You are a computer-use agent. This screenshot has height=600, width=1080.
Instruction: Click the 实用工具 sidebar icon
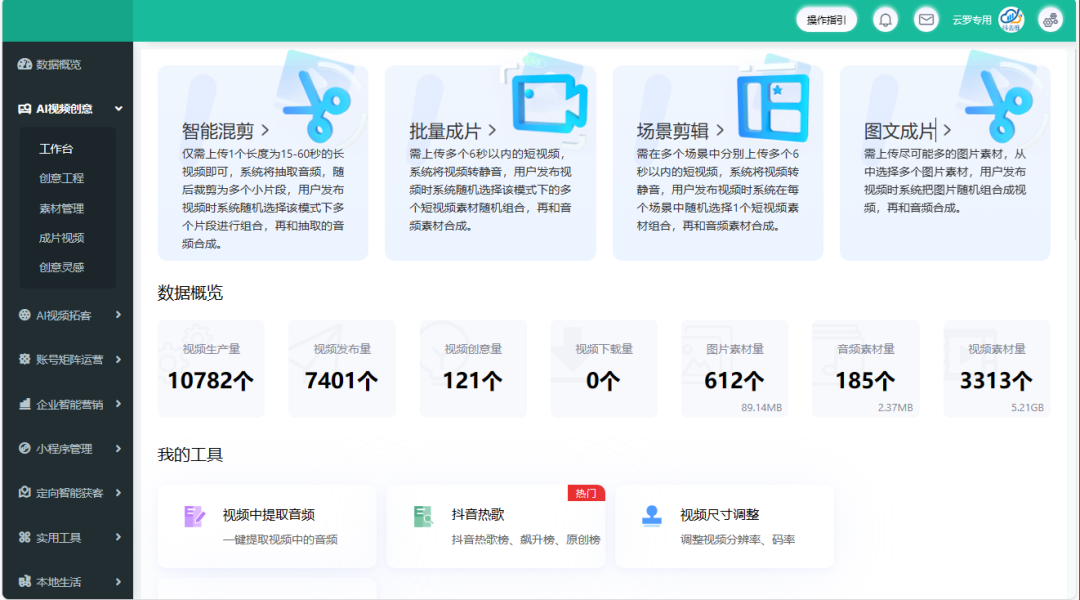[25, 537]
